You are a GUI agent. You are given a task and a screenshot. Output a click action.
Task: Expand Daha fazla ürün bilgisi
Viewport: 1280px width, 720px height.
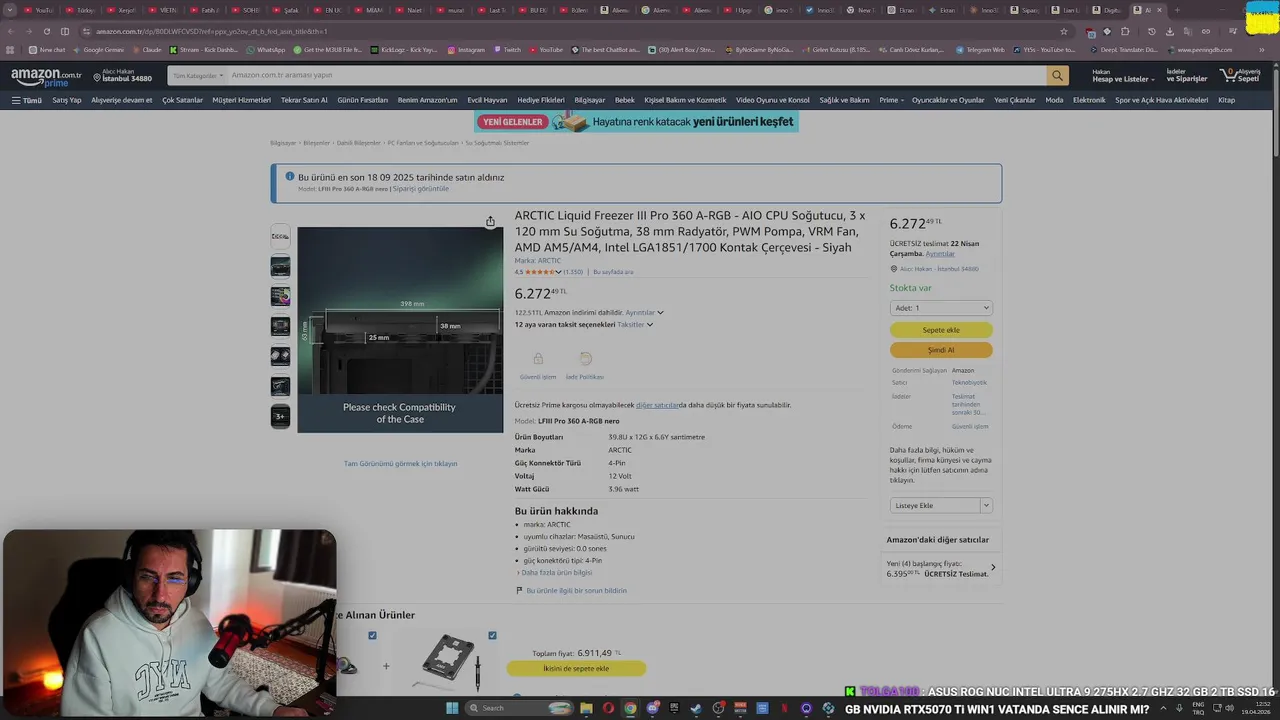coord(555,572)
